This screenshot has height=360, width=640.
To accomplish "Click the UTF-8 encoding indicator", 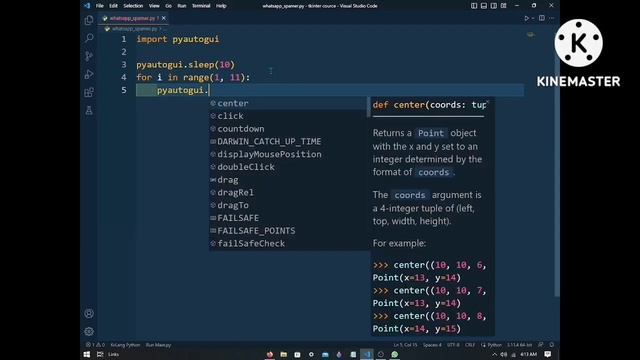I will click(453, 345).
